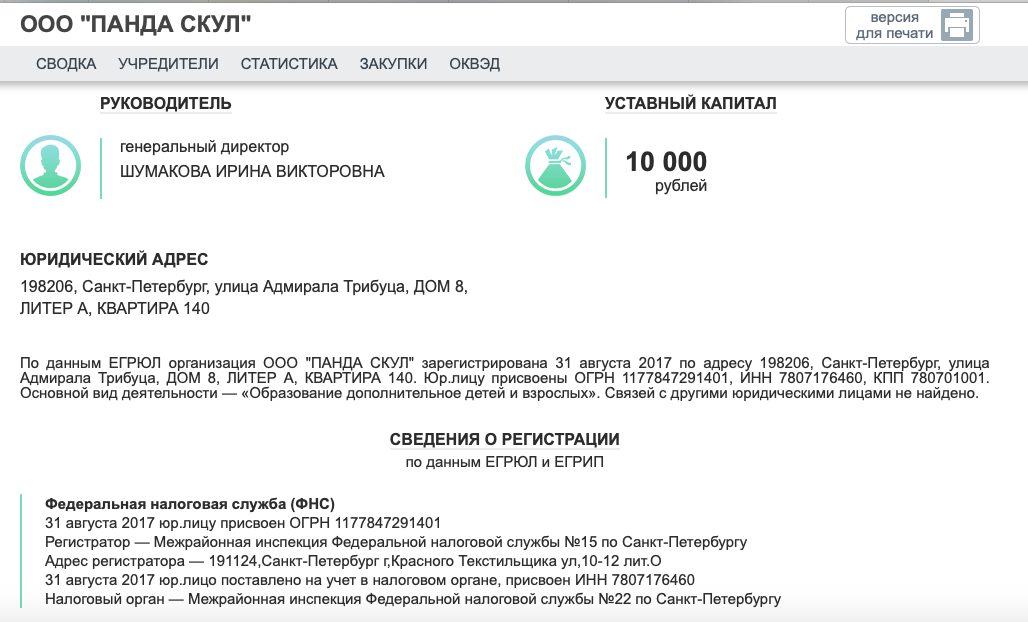Click the Федеральная налоговая служба (ФНС) heading
Image resolution: width=1028 pixels, height=622 pixels.
tap(190, 504)
